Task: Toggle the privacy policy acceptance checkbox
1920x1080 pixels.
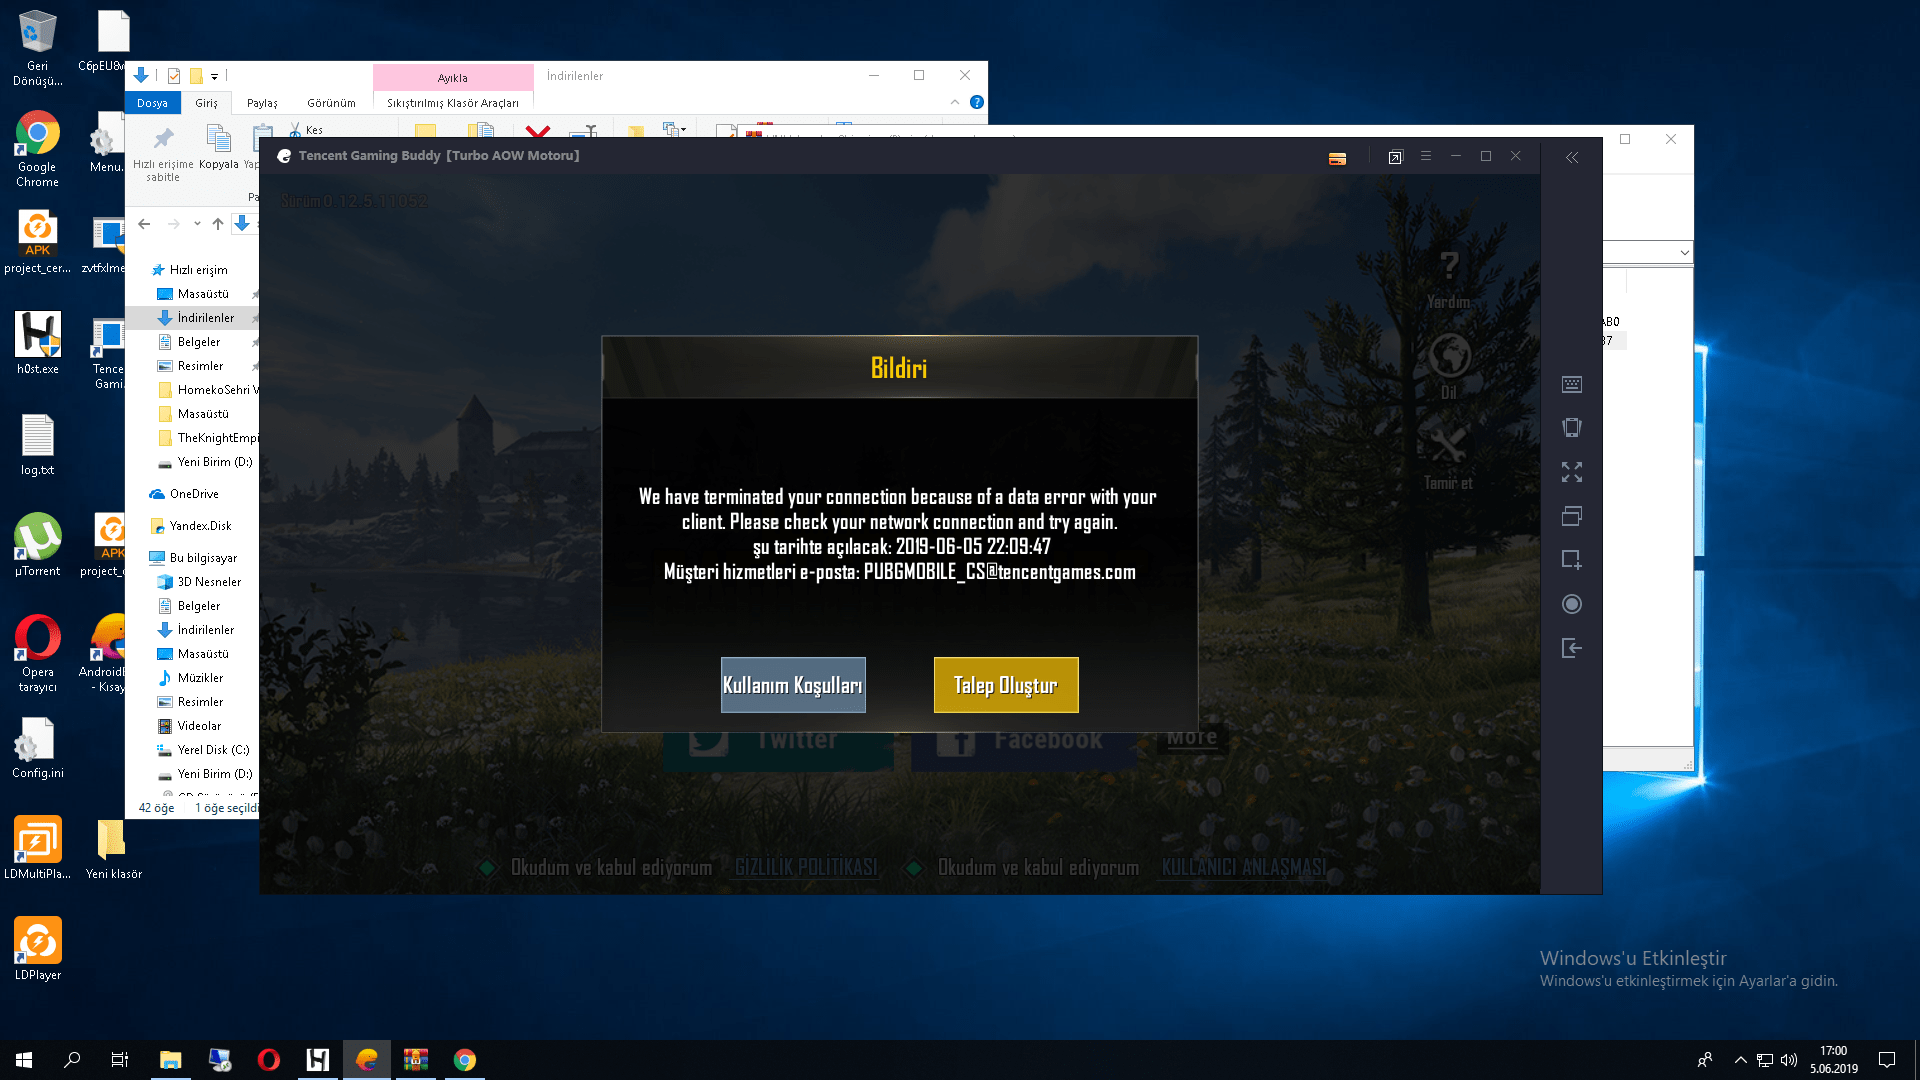Action: (x=487, y=868)
